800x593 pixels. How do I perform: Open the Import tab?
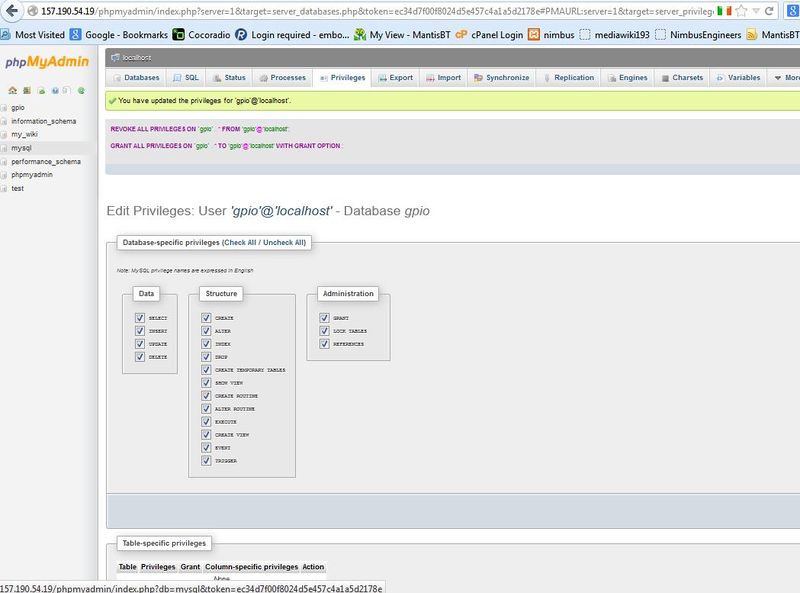tap(443, 78)
